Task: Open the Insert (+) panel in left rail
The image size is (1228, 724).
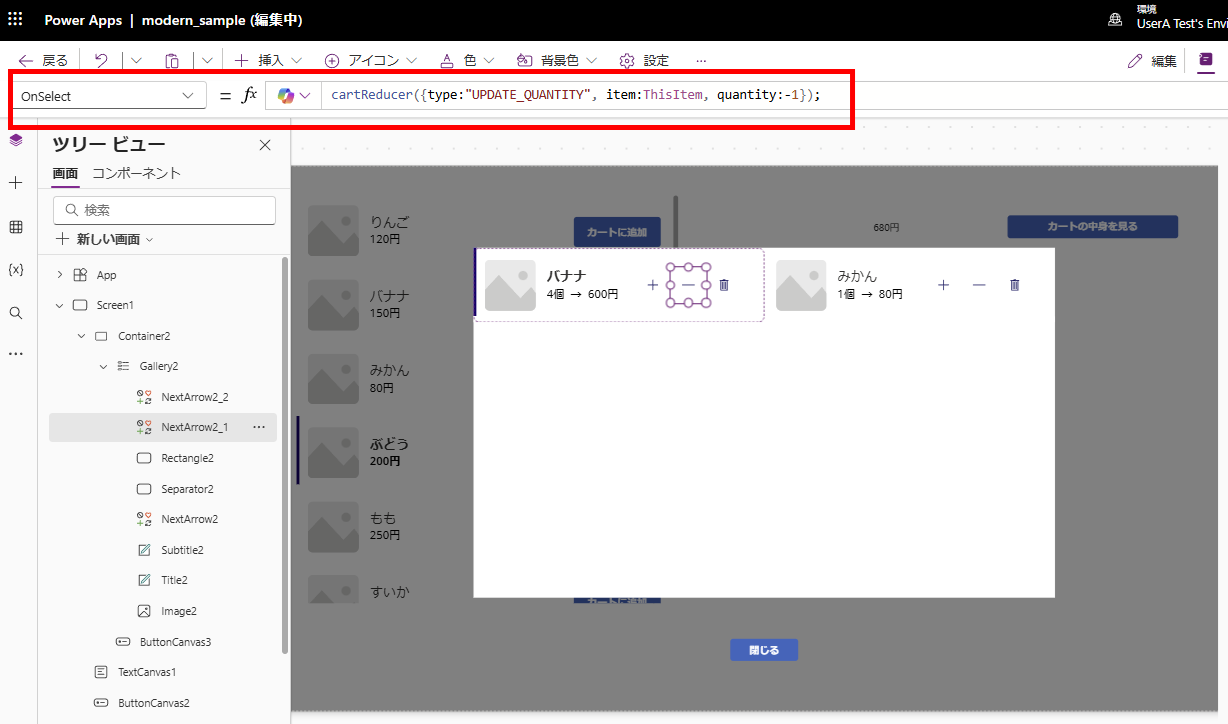Action: click(15, 183)
